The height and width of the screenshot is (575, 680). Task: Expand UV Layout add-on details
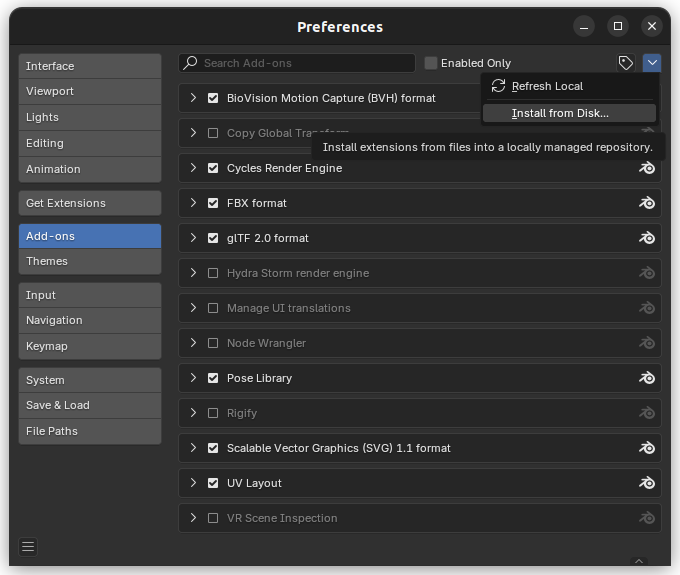coord(193,483)
